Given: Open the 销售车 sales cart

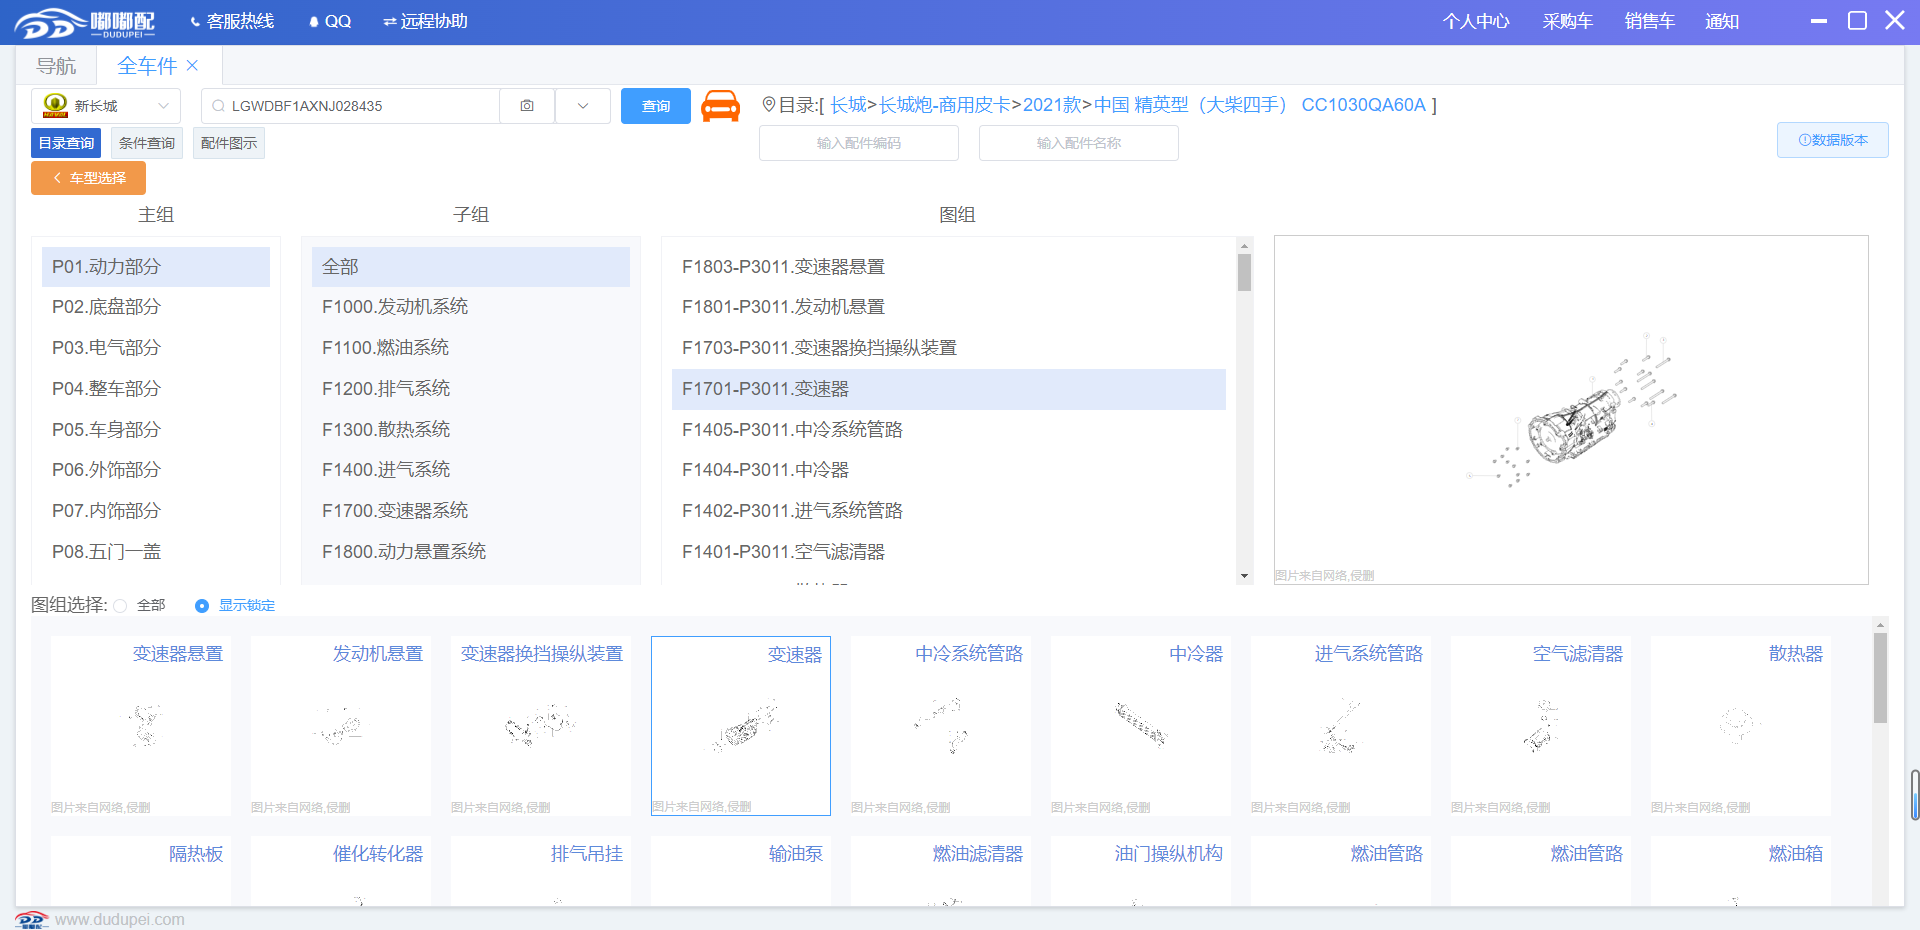Looking at the screenshot, I should point(1649,21).
